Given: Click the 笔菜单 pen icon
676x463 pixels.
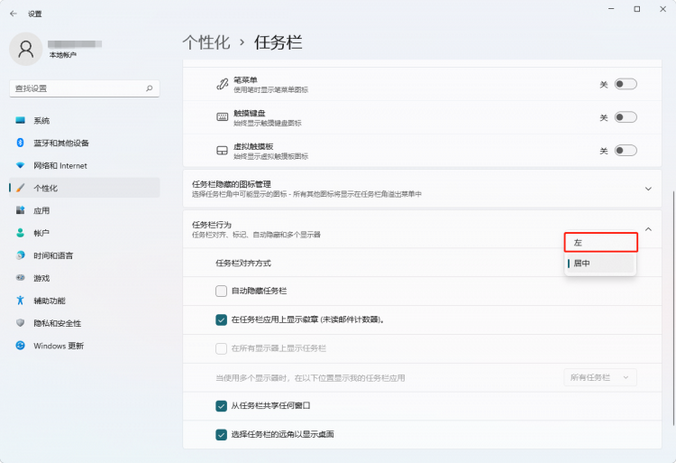Looking at the screenshot, I should (x=222, y=84).
